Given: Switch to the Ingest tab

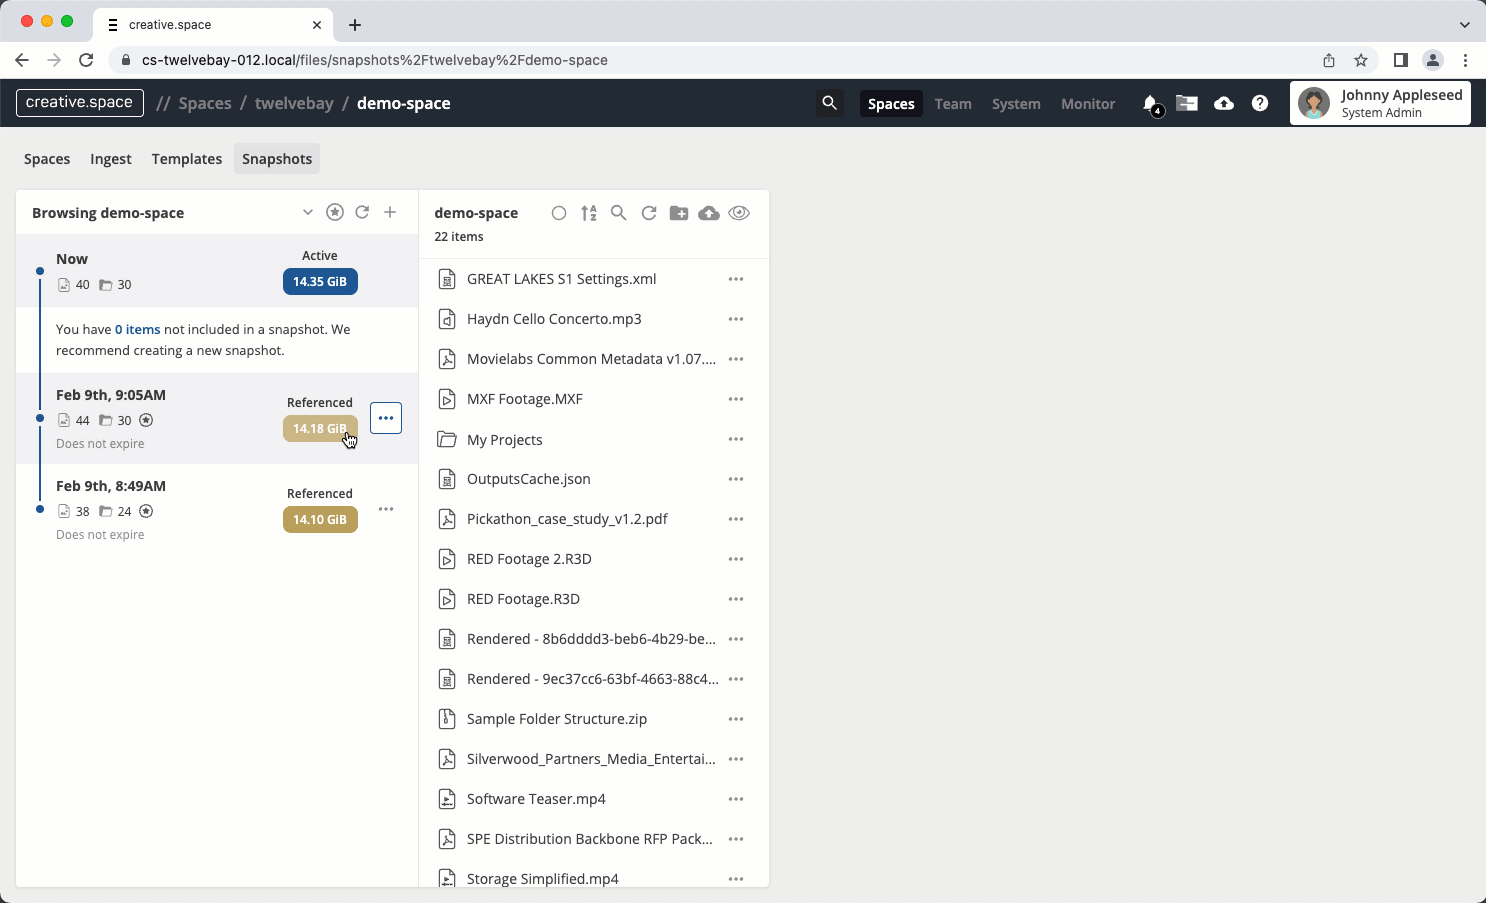Looking at the screenshot, I should [110, 159].
